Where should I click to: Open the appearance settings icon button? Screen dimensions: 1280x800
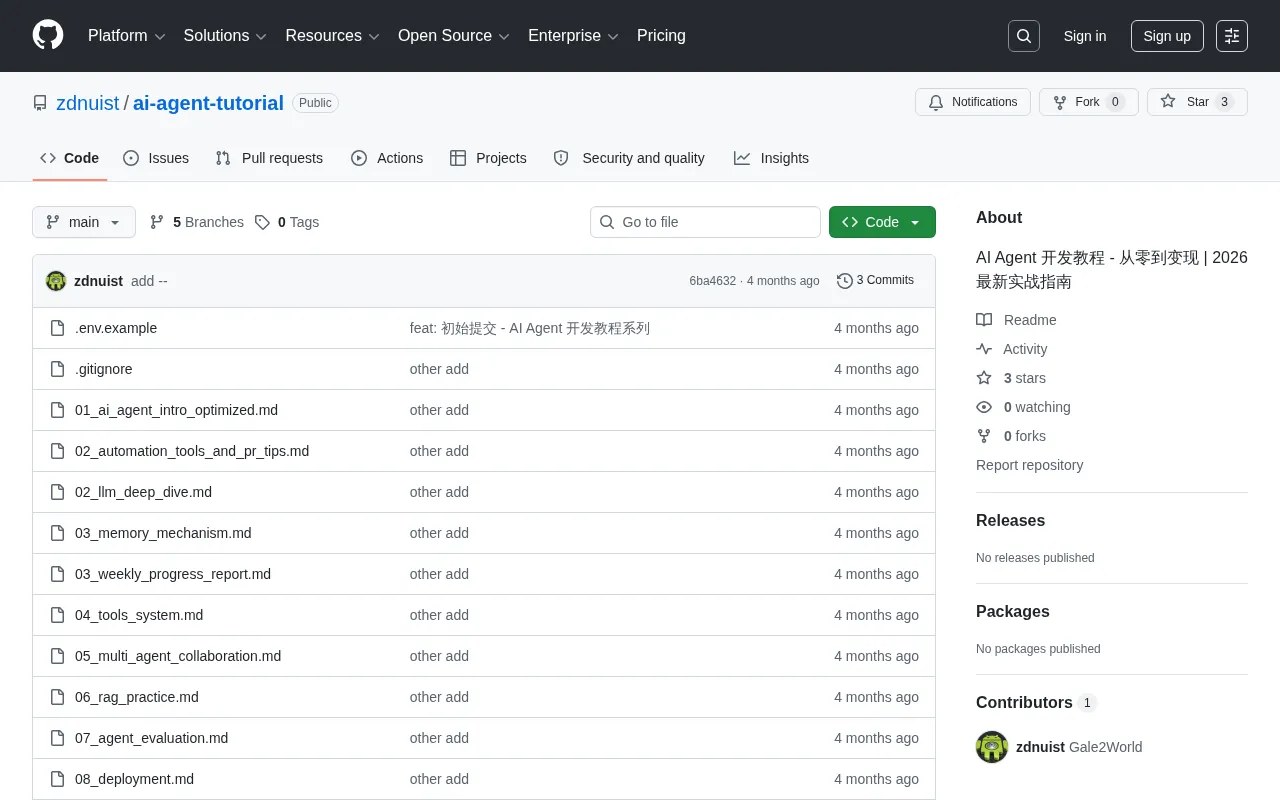[1232, 36]
